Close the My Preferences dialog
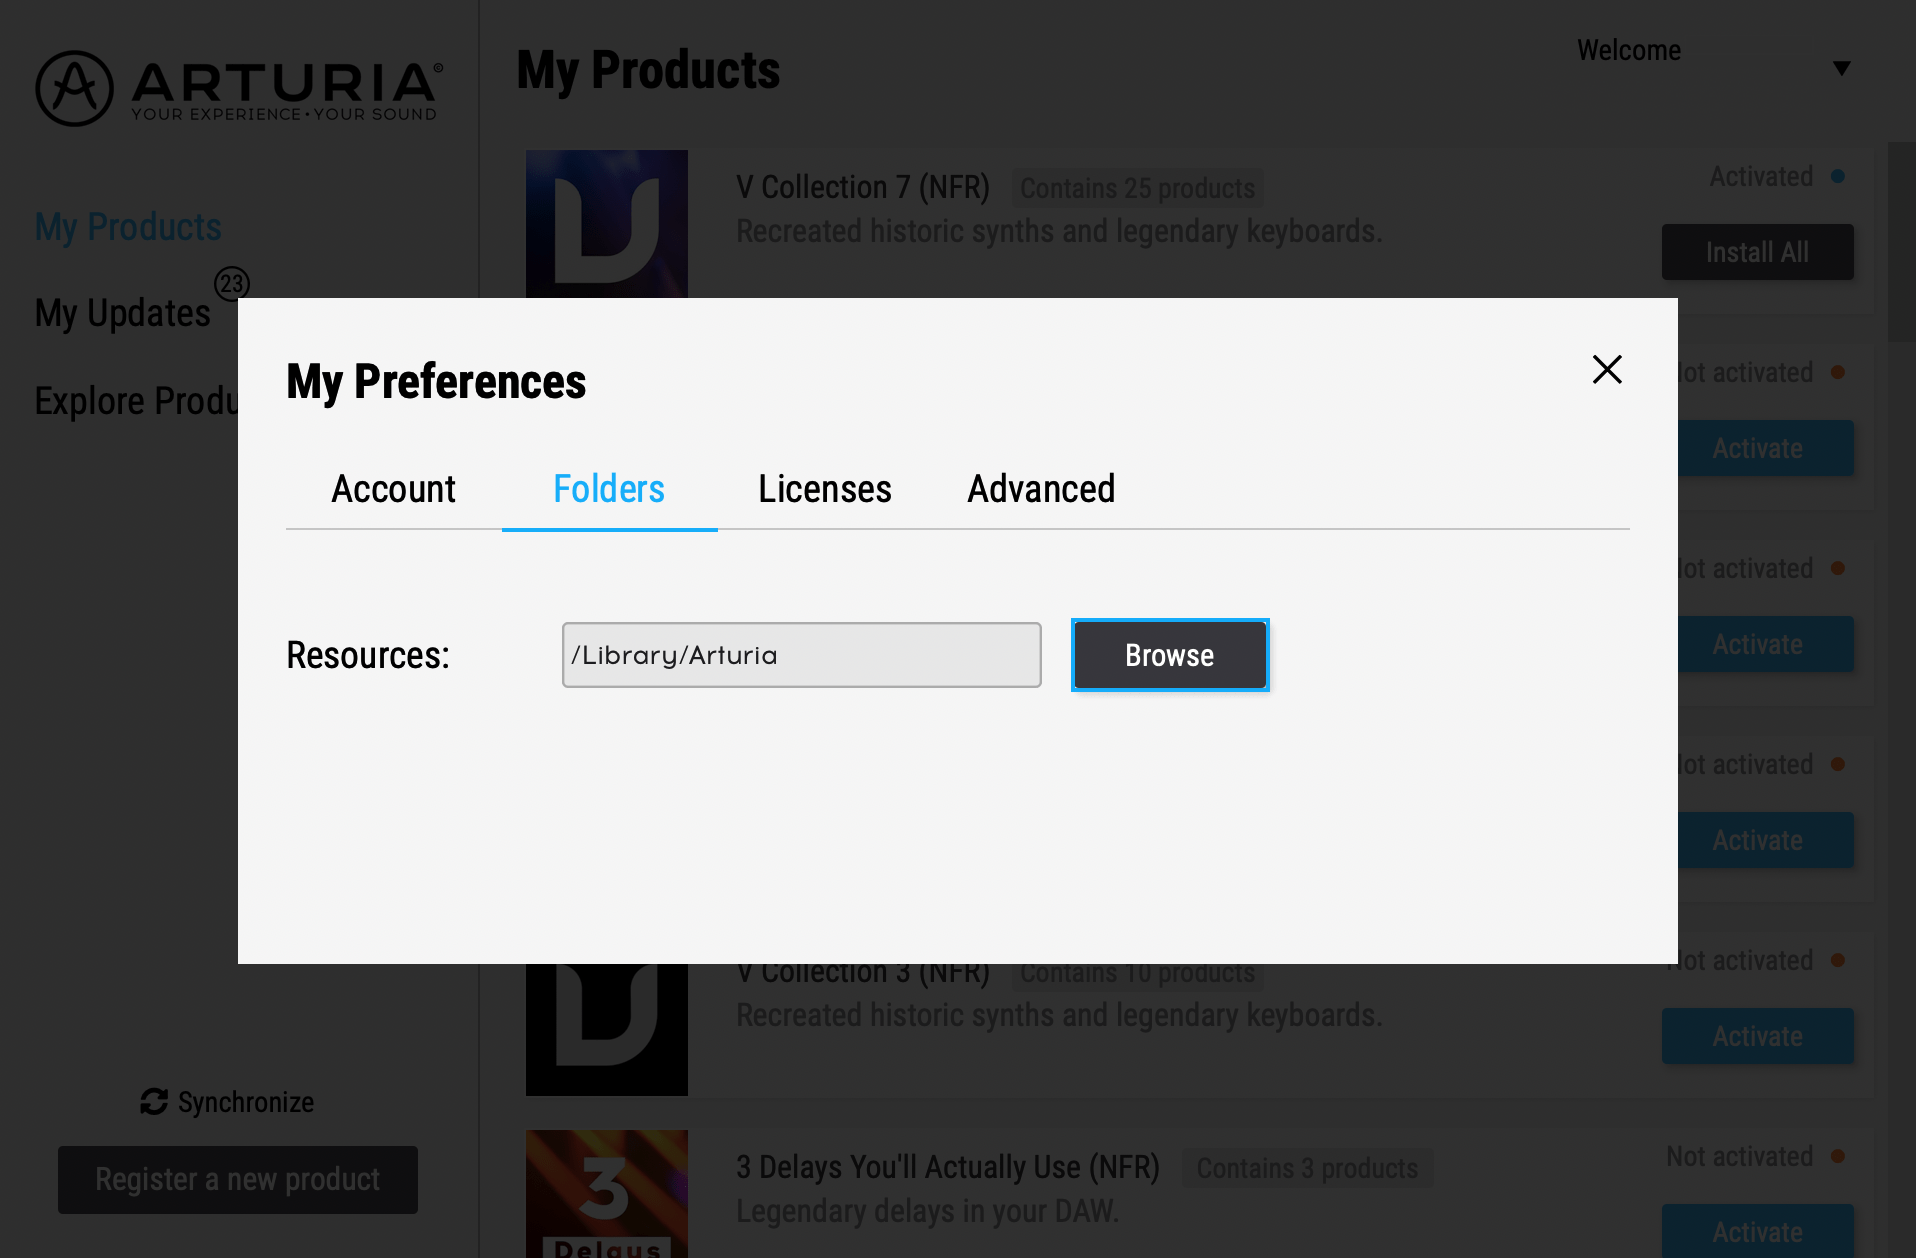 [x=1607, y=369]
